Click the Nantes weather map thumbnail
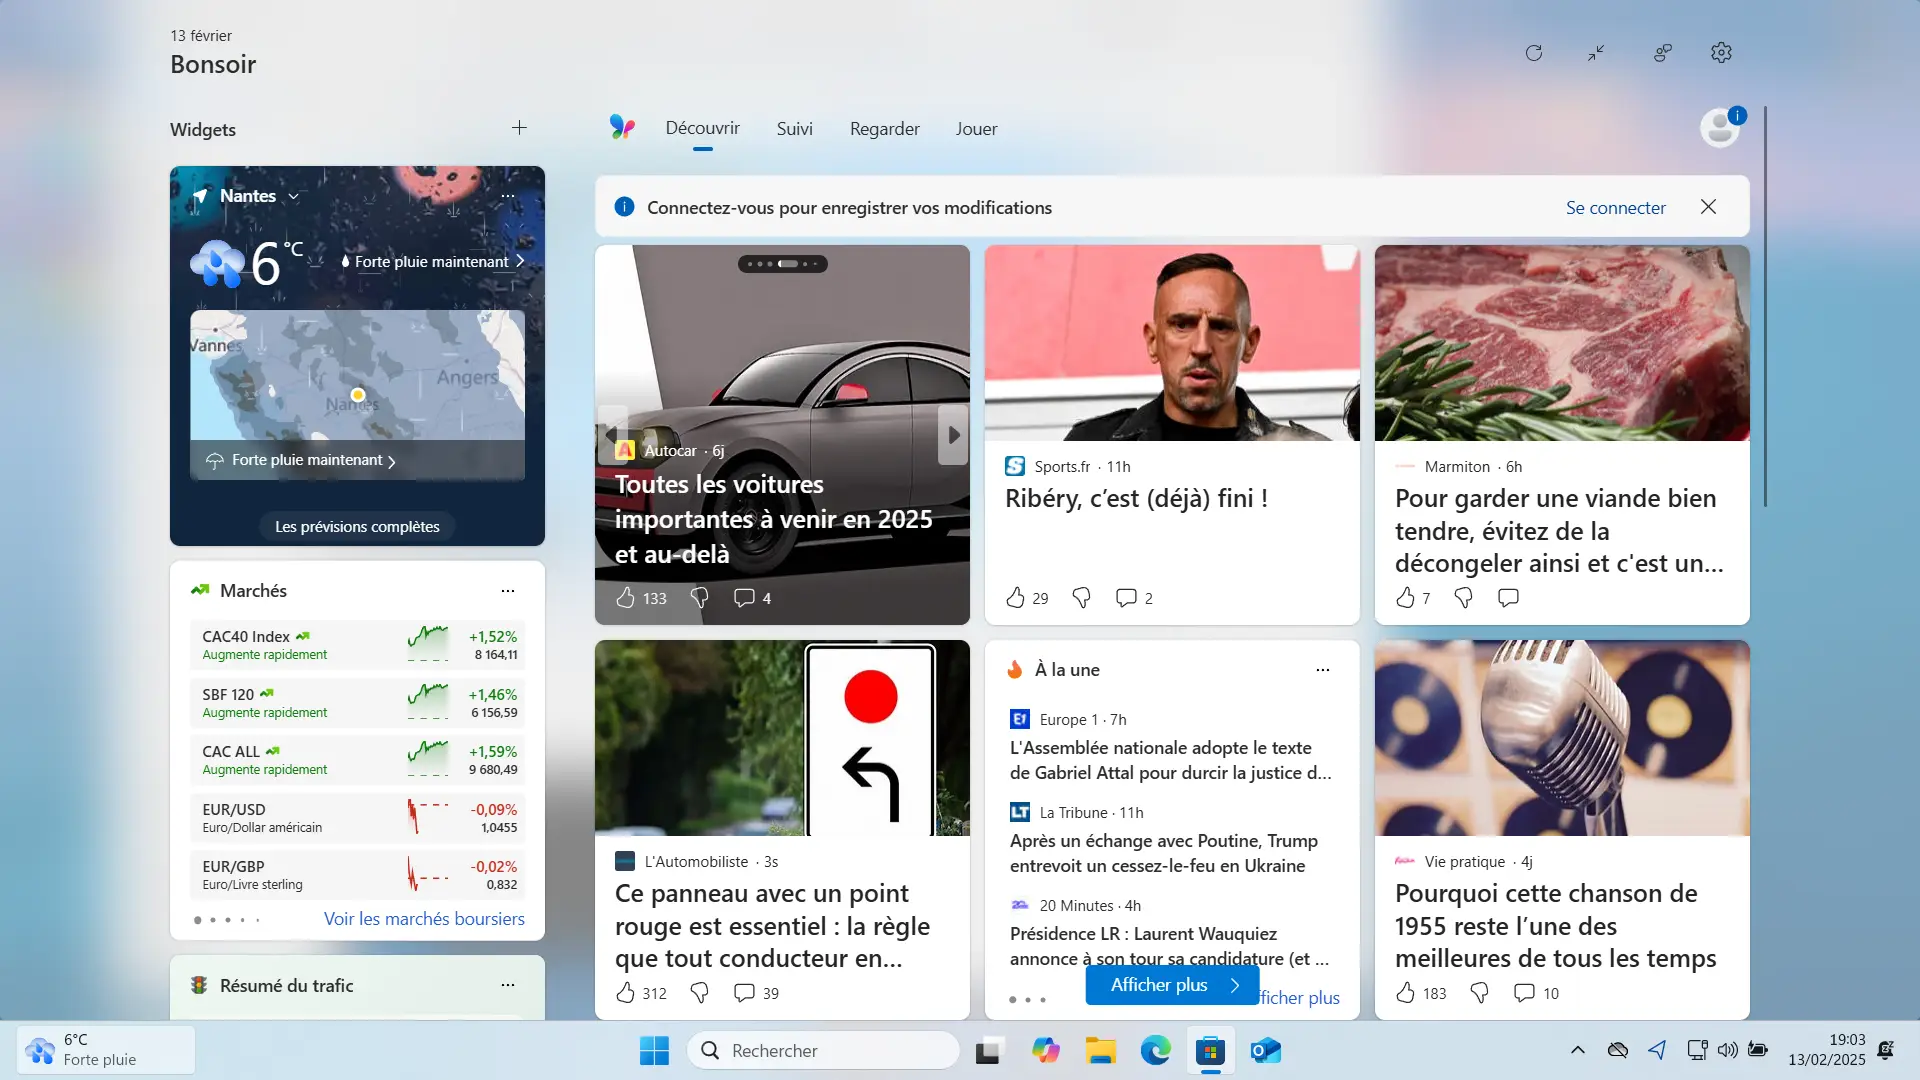This screenshot has width=1920, height=1080. click(357, 375)
